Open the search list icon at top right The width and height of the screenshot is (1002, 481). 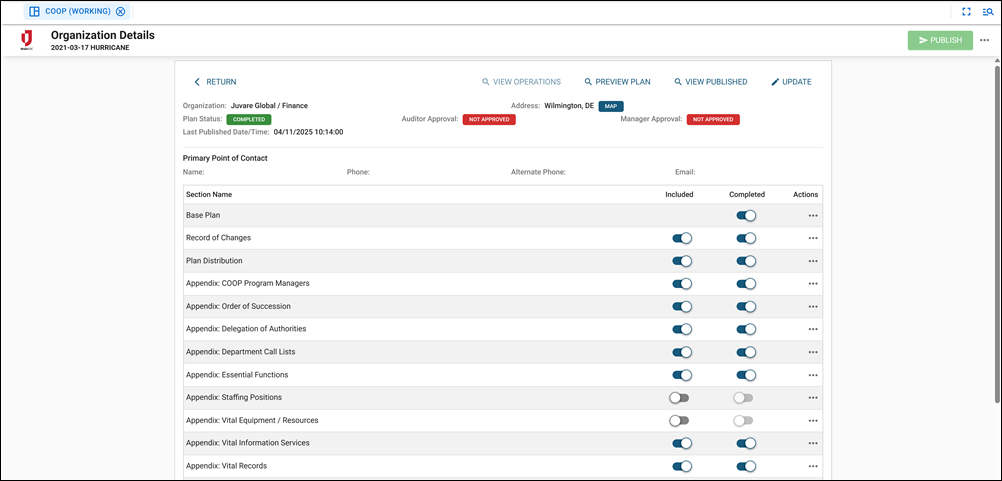[x=987, y=12]
